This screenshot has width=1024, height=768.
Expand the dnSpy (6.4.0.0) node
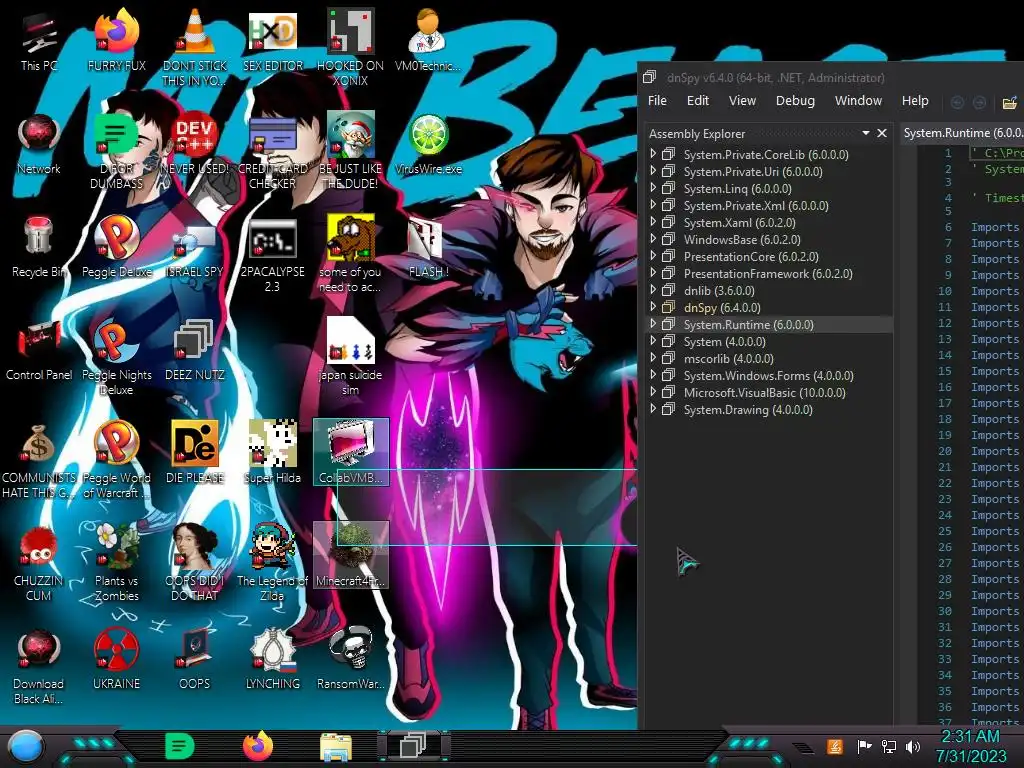pos(653,307)
